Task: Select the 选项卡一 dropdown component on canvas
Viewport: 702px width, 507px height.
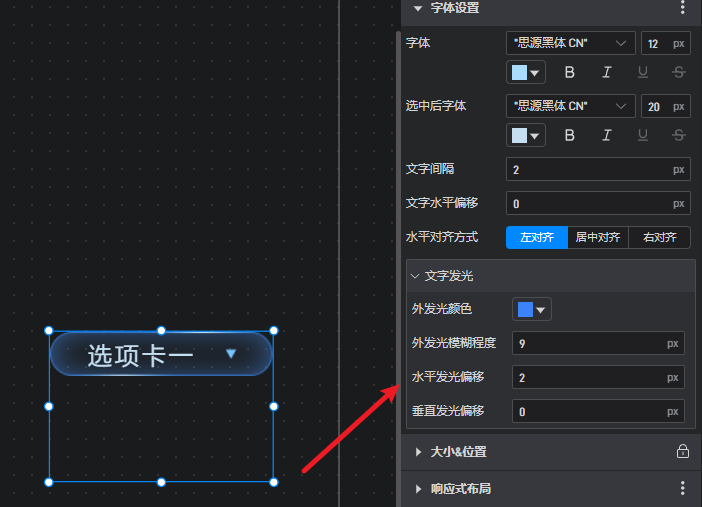Action: (x=161, y=354)
